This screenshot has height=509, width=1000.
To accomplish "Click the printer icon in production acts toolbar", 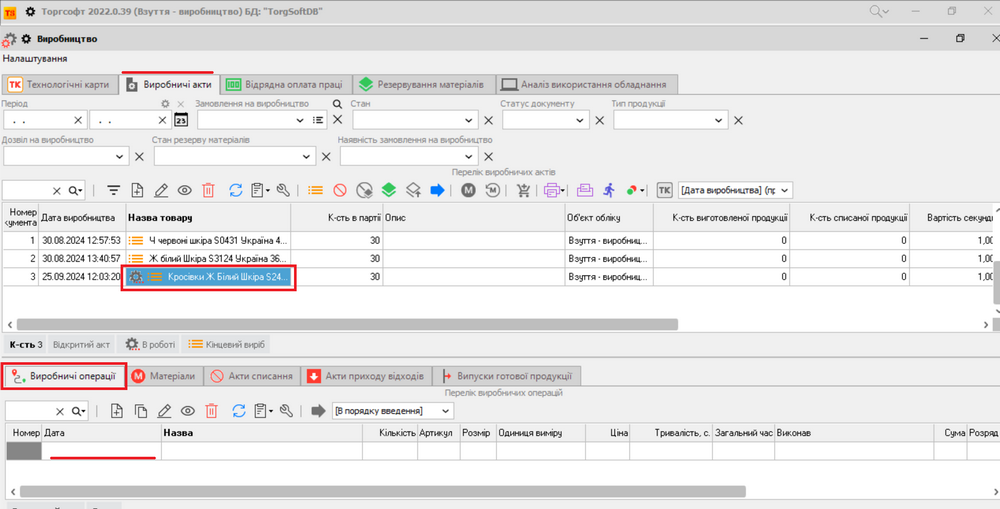I will coord(551,190).
